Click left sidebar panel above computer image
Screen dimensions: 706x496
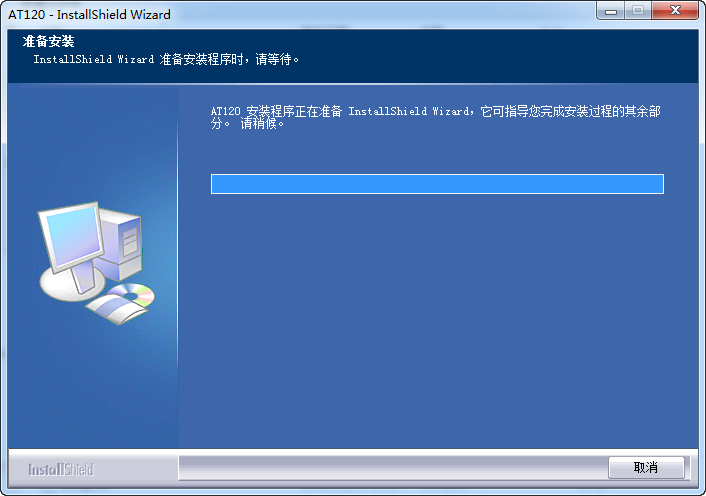click(93, 142)
